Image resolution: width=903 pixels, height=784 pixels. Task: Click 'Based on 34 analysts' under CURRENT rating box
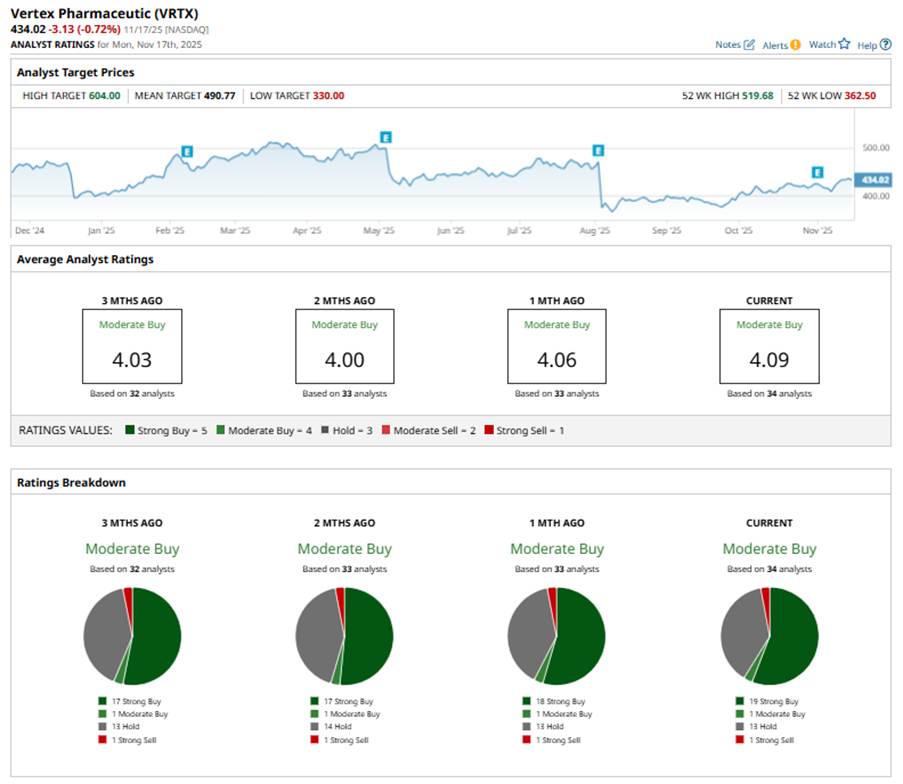pyautogui.click(x=769, y=393)
